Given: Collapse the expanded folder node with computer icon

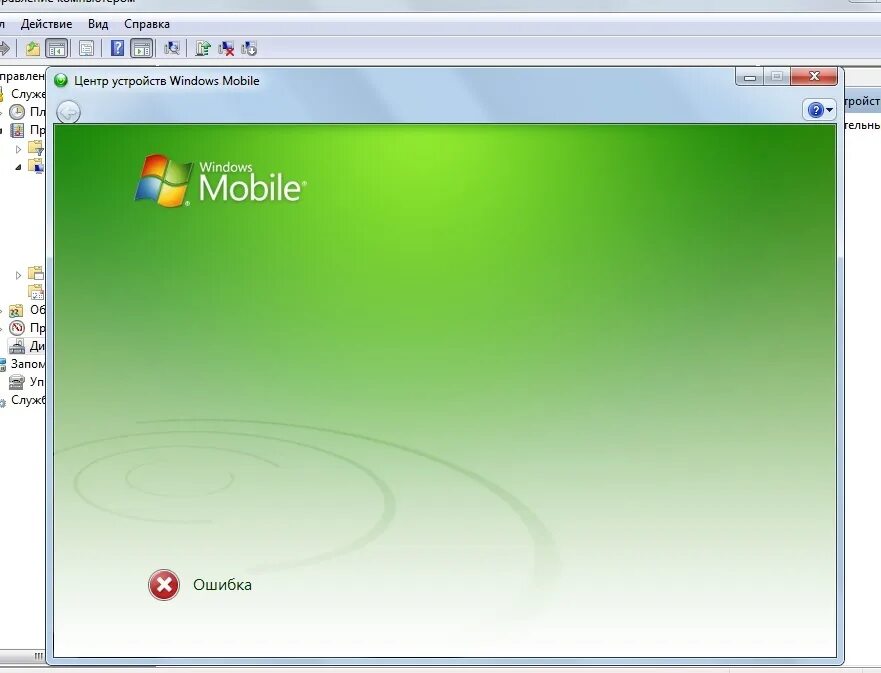Looking at the screenshot, I should pyautogui.click(x=19, y=167).
